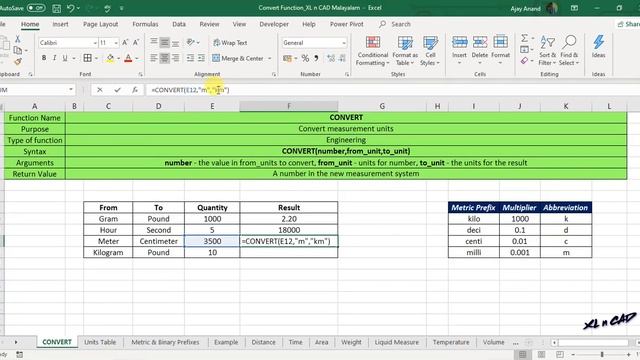Click the Format cells icon
The width and height of the screenshot is (640, 360).
coord(500,42)
